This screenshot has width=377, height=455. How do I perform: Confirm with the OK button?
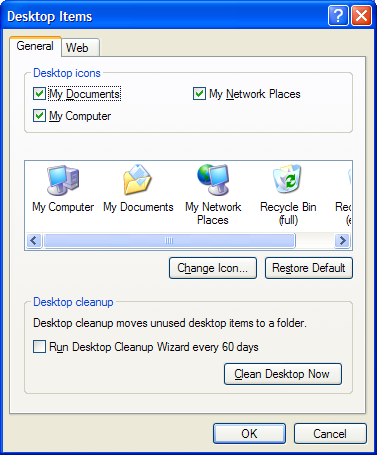[249, 433]
